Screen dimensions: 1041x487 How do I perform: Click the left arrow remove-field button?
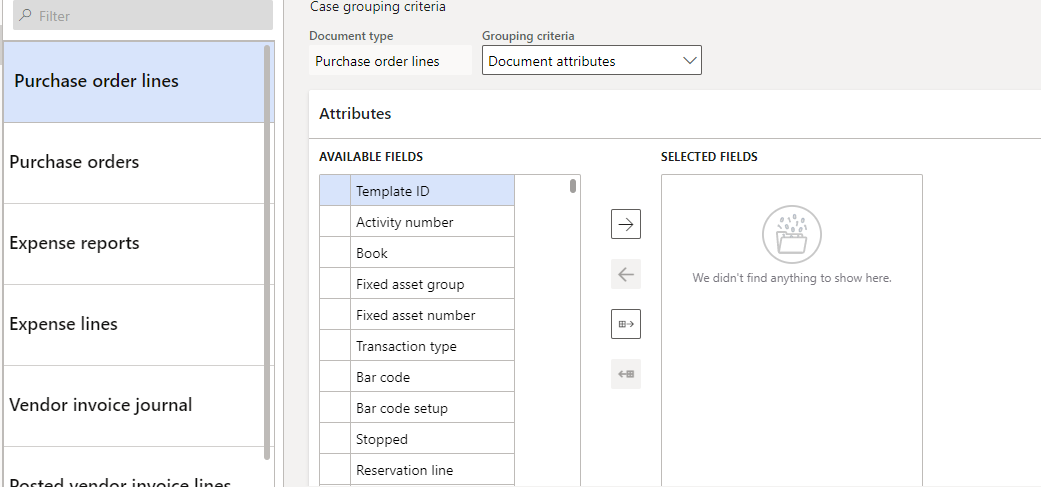click(x=625, y=274)
